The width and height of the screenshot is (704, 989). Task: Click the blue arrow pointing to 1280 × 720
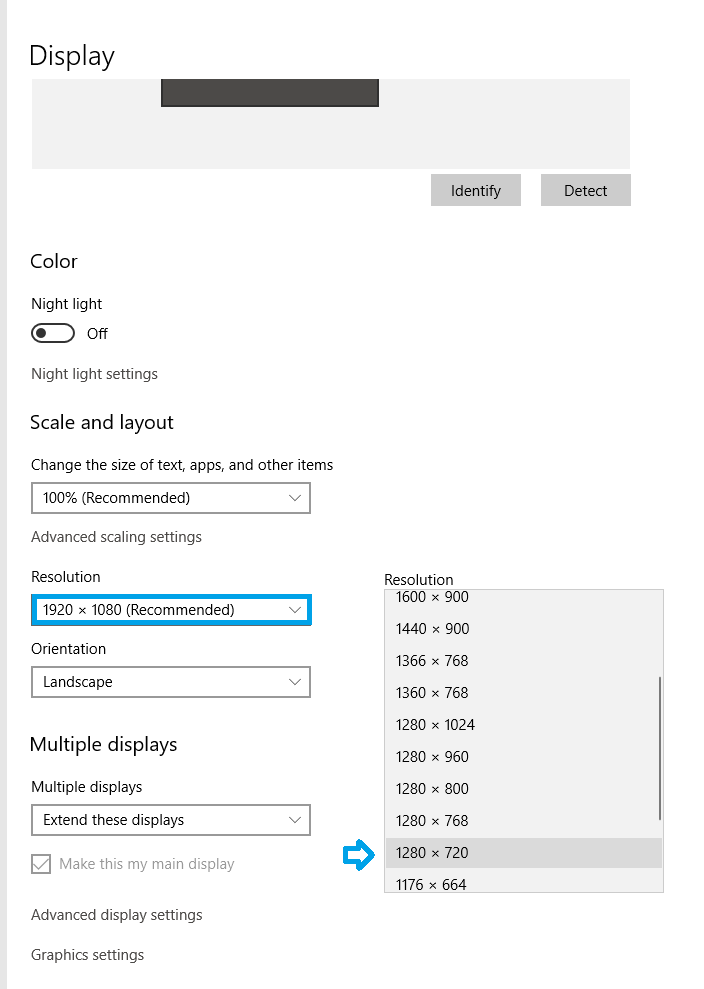point(359,855)
